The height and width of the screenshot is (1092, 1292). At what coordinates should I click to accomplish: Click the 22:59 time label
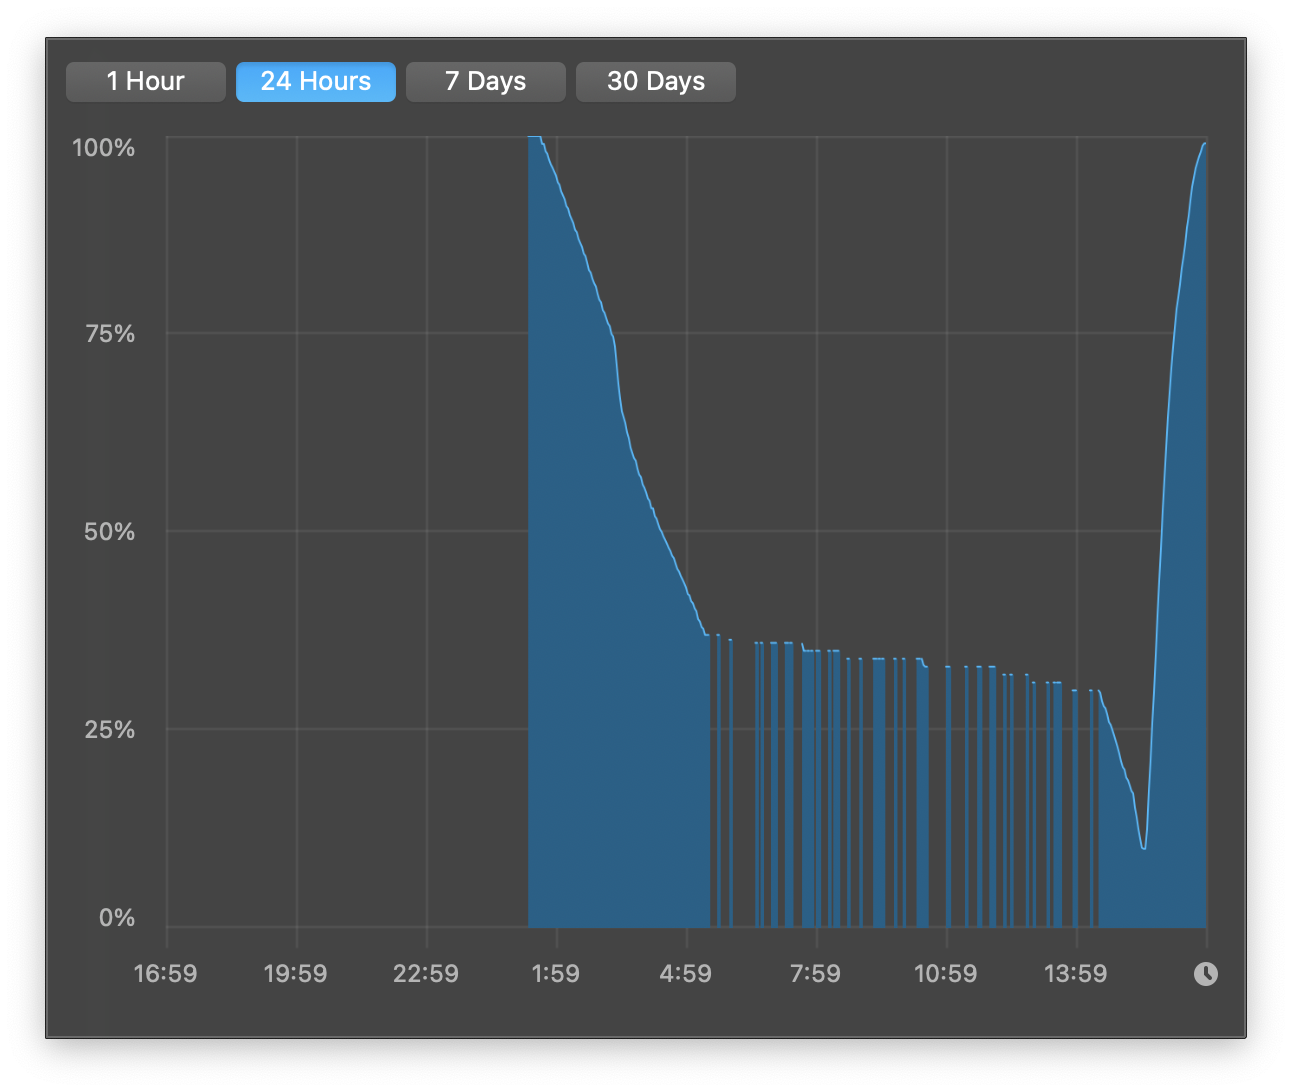[426, 974]
